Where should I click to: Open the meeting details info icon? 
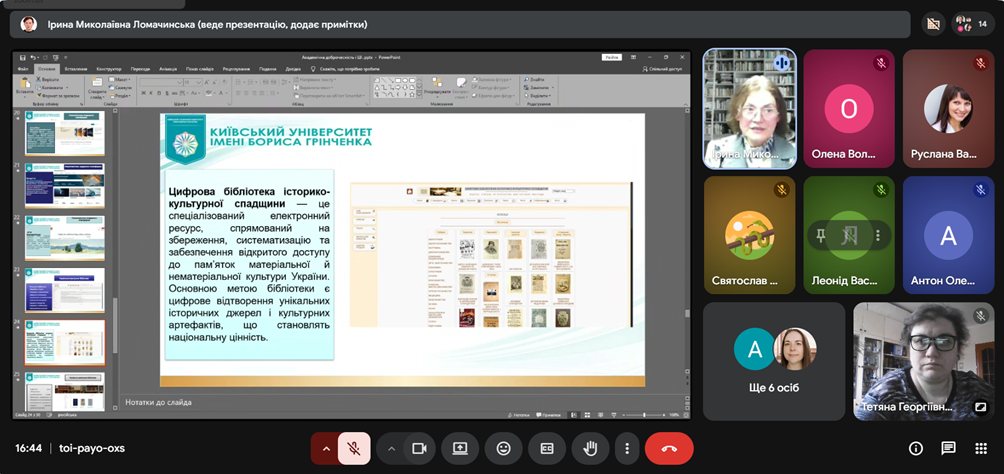click(x=915, y=449)
